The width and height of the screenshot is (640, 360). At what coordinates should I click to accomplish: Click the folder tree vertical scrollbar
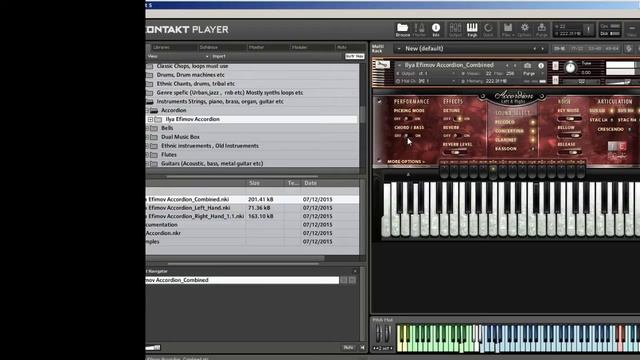pos(362,115)
